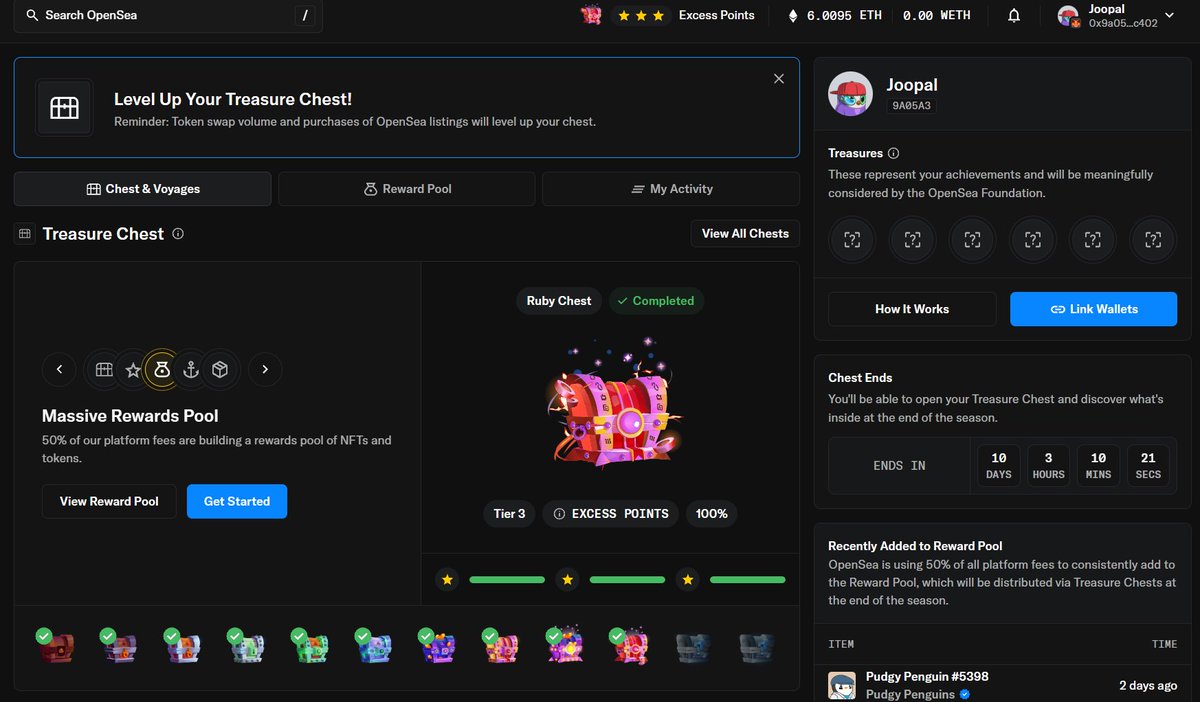The width and height of the screenshot is (1200, 702).
Task: Click the How It Works button
Action: click(x=912, y=309)
